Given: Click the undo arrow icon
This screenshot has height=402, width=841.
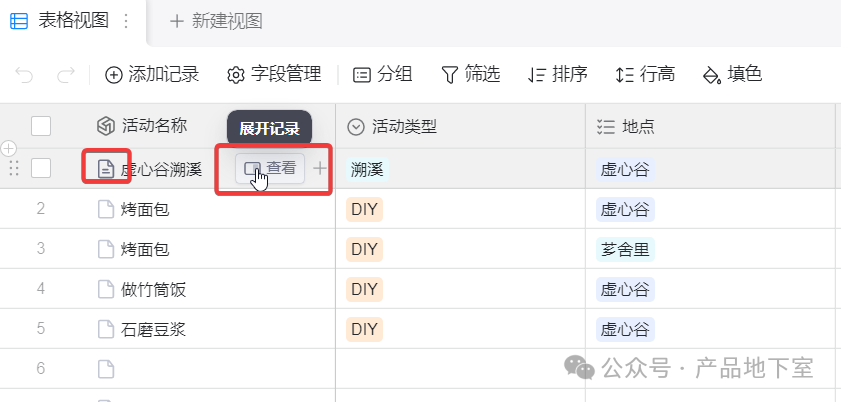Looking at the screenshot, I should pos(25,74).
